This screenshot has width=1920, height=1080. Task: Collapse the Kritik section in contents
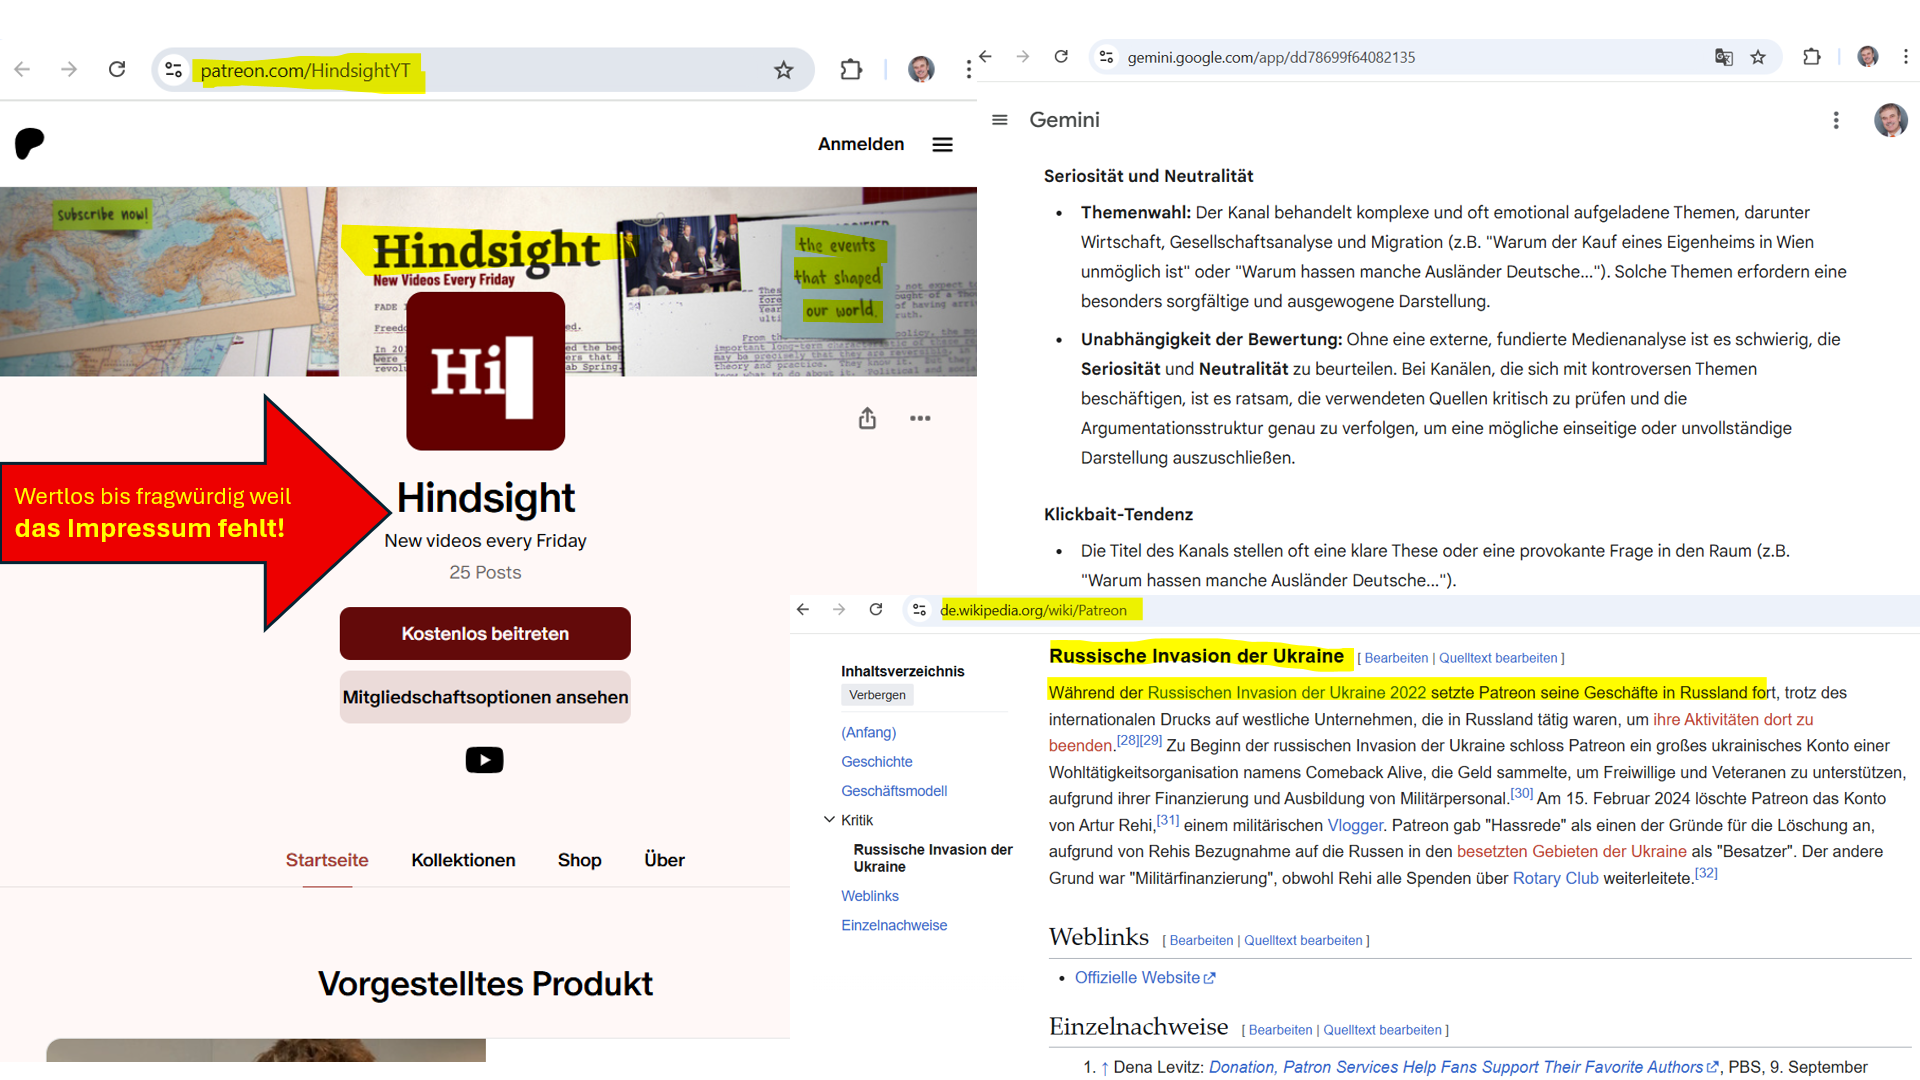tap(829, 819)
